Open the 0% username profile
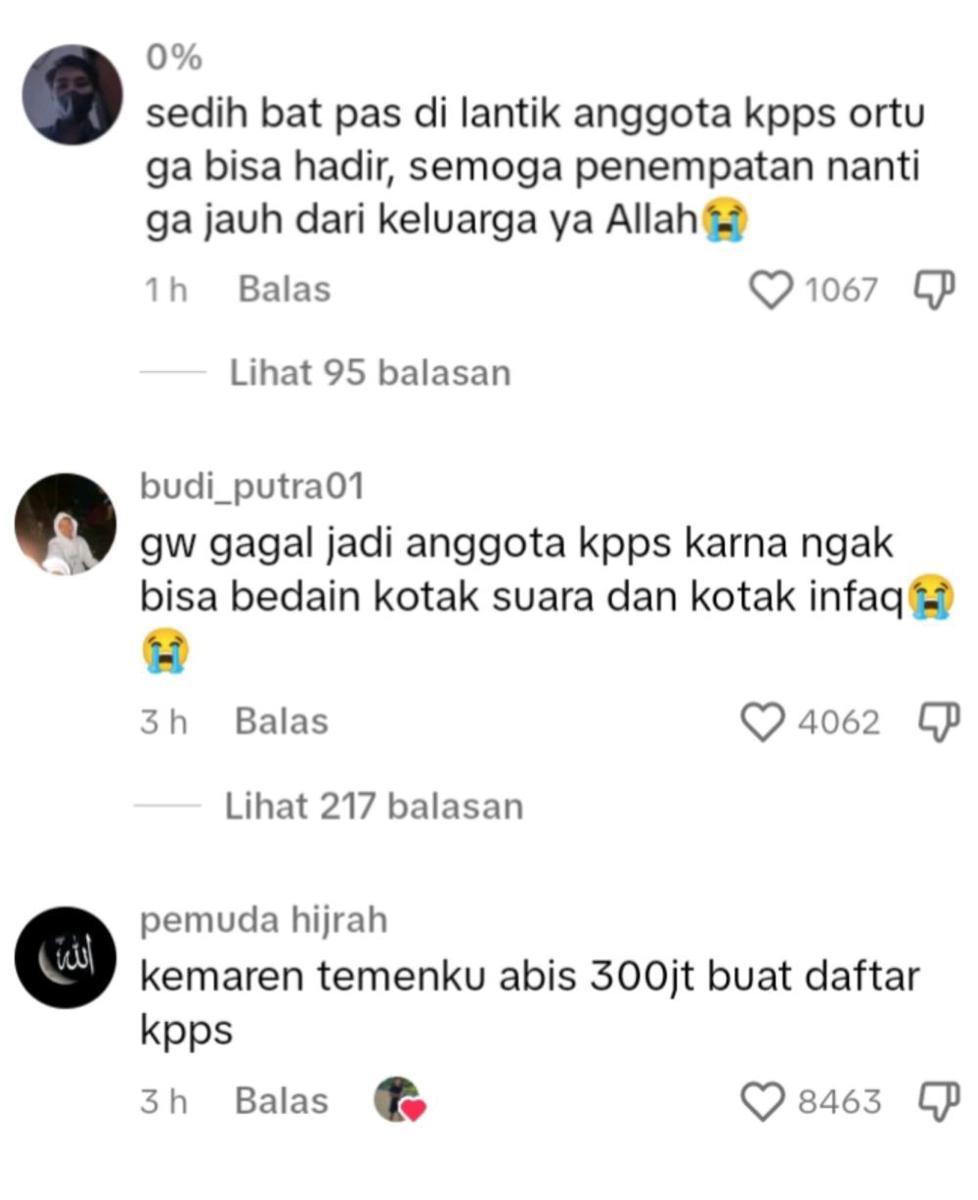Image resolution: width=978 pixels, height=1200 pixels. [x=174, y=58]
